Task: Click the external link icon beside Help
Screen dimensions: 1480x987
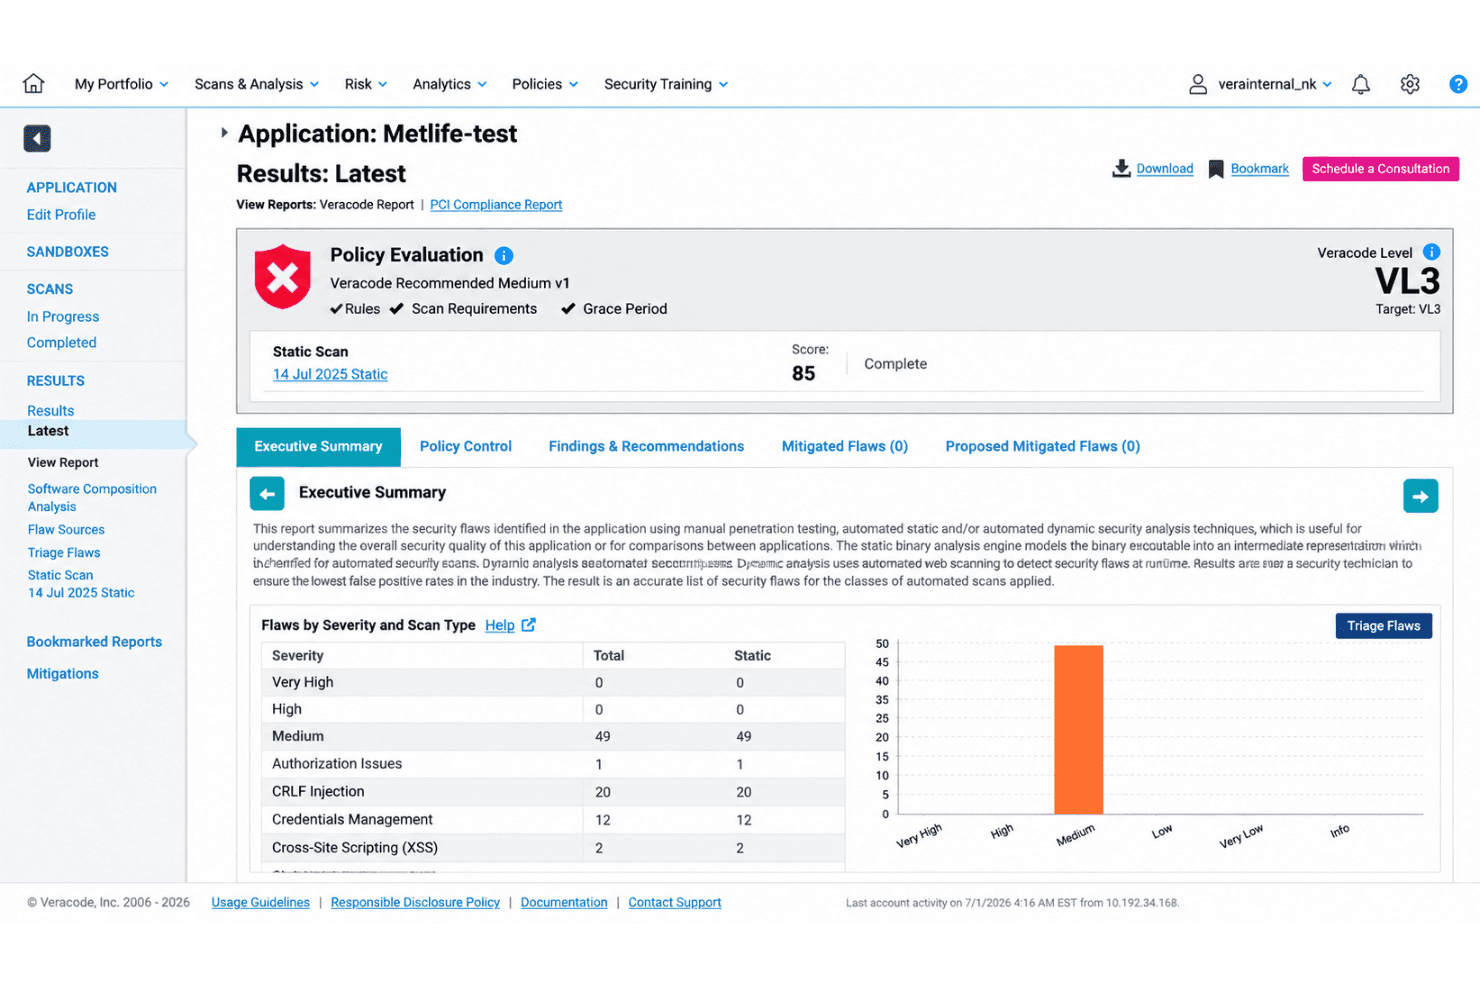Action: click(528, 625)
